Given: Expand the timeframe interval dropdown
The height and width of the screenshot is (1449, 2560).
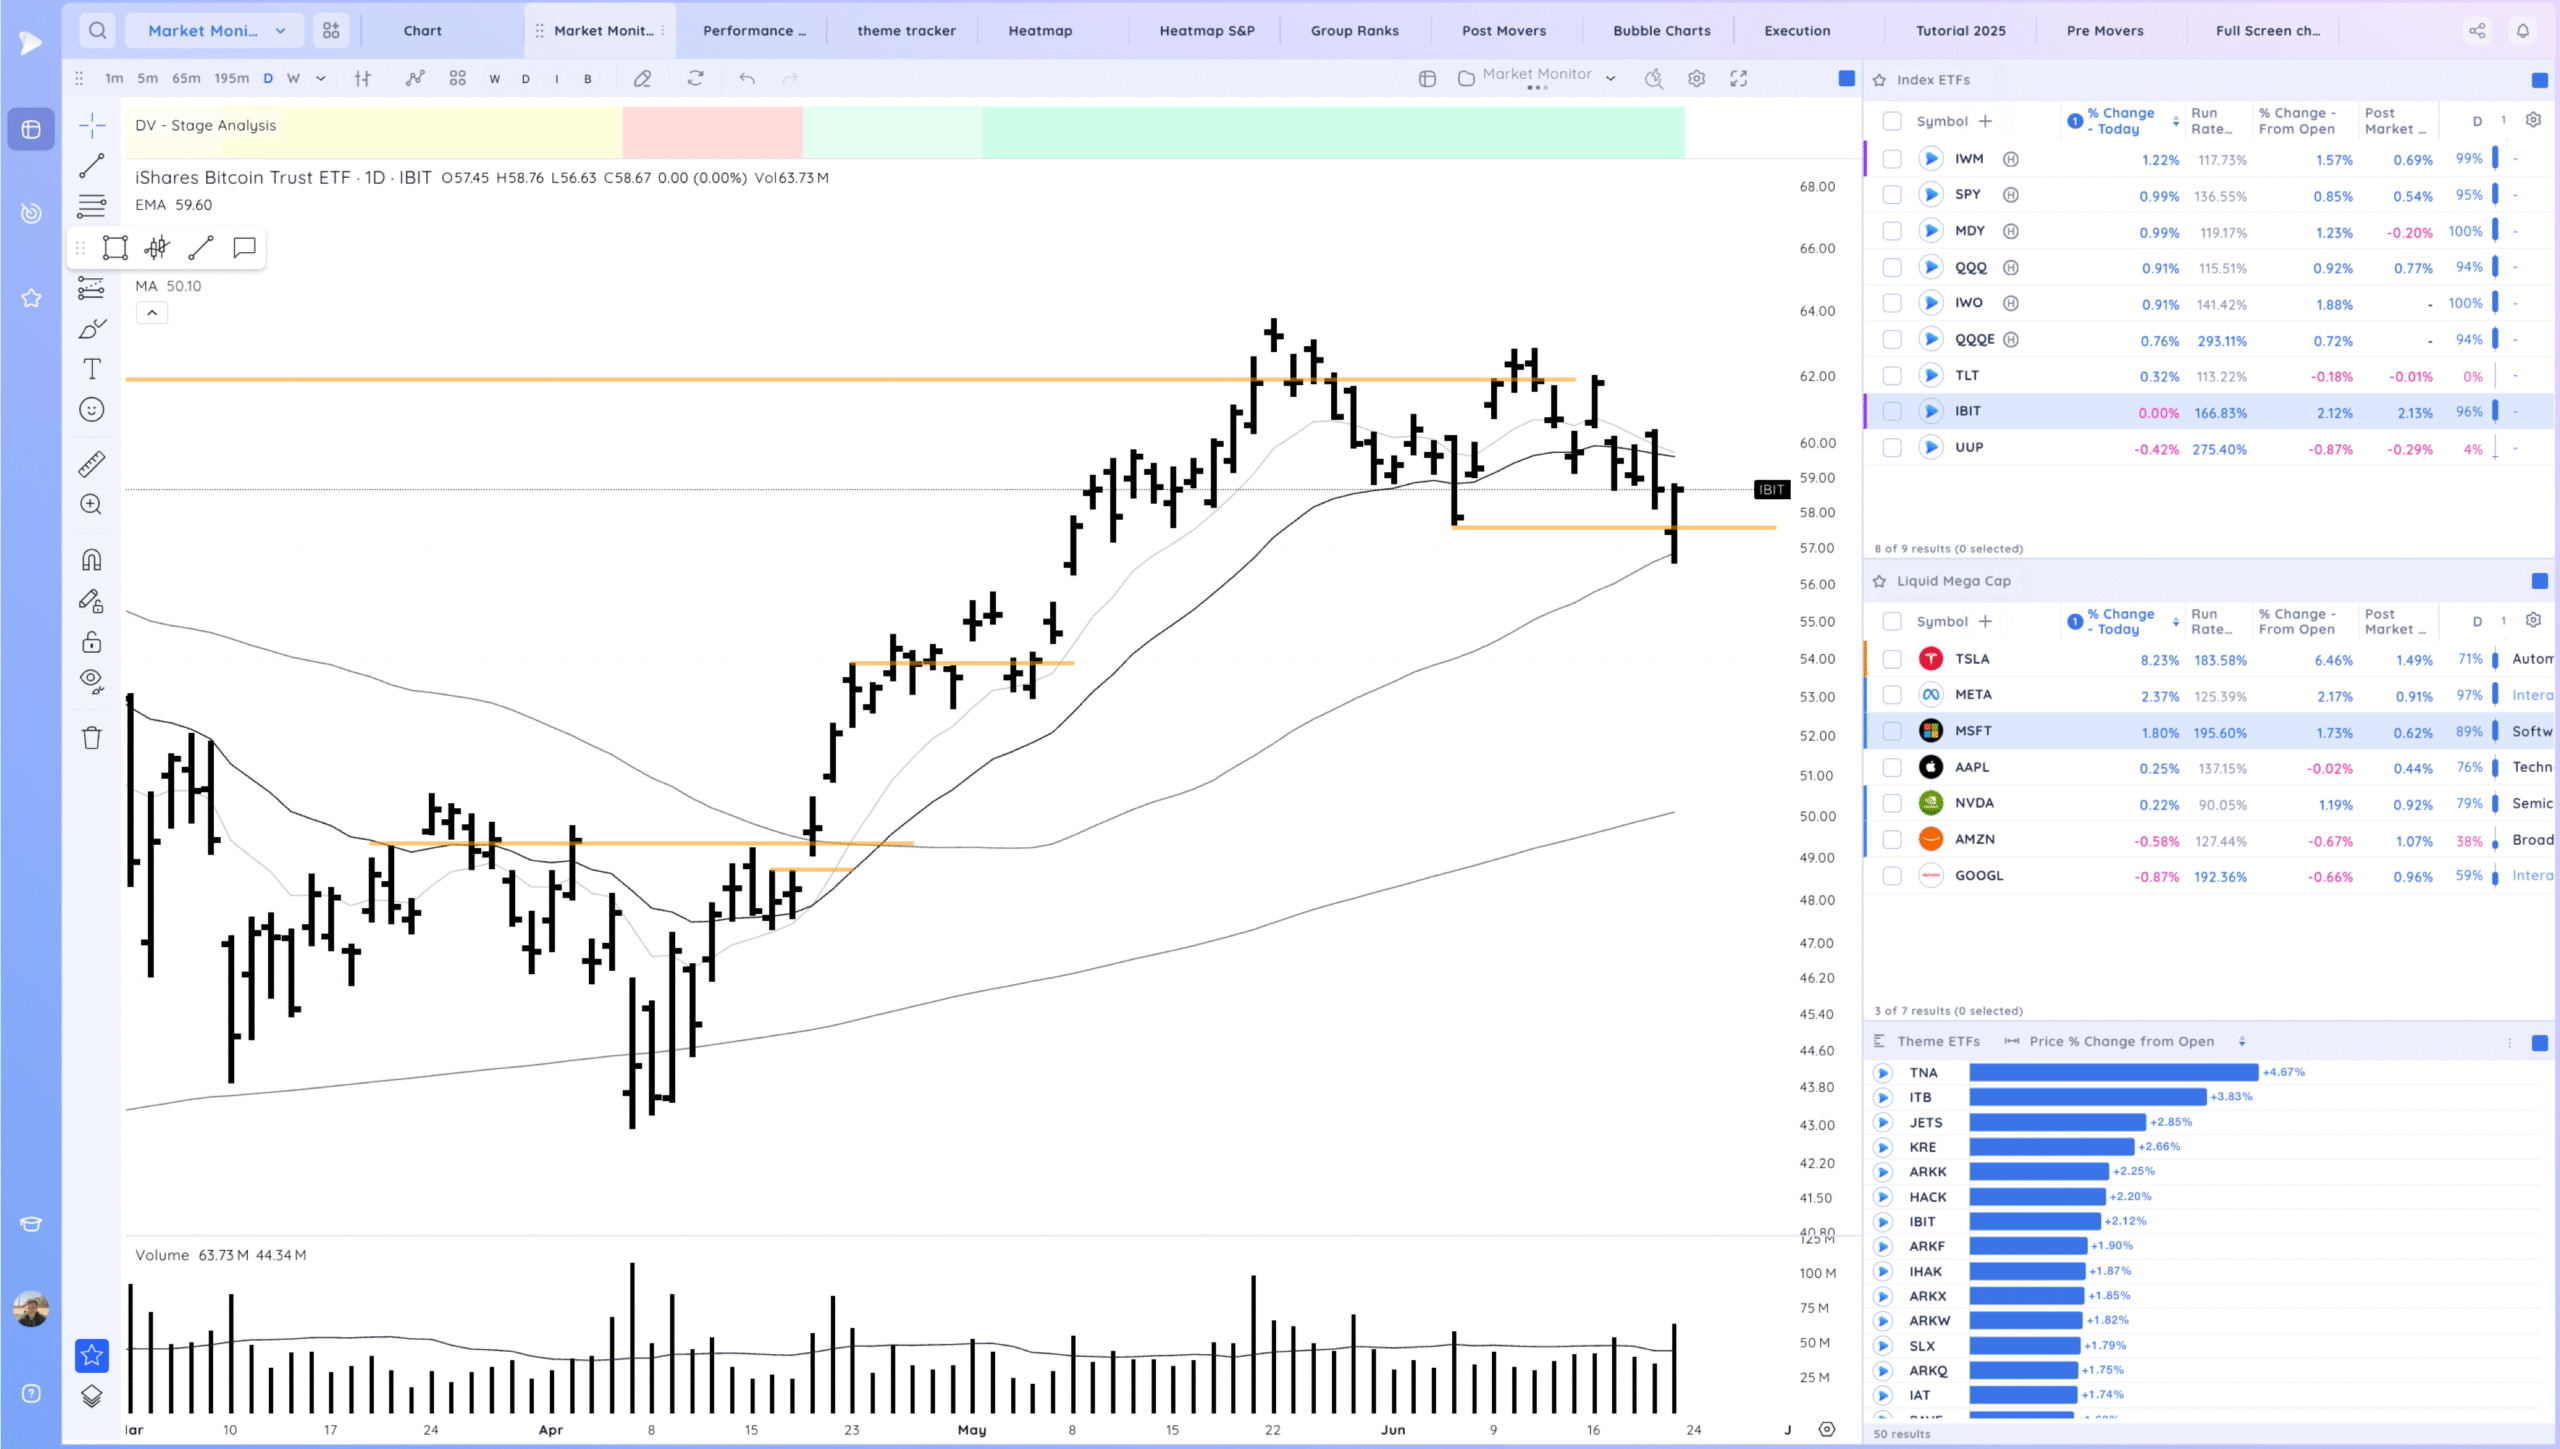Looking at the screenshot, I should click(321, 79).
